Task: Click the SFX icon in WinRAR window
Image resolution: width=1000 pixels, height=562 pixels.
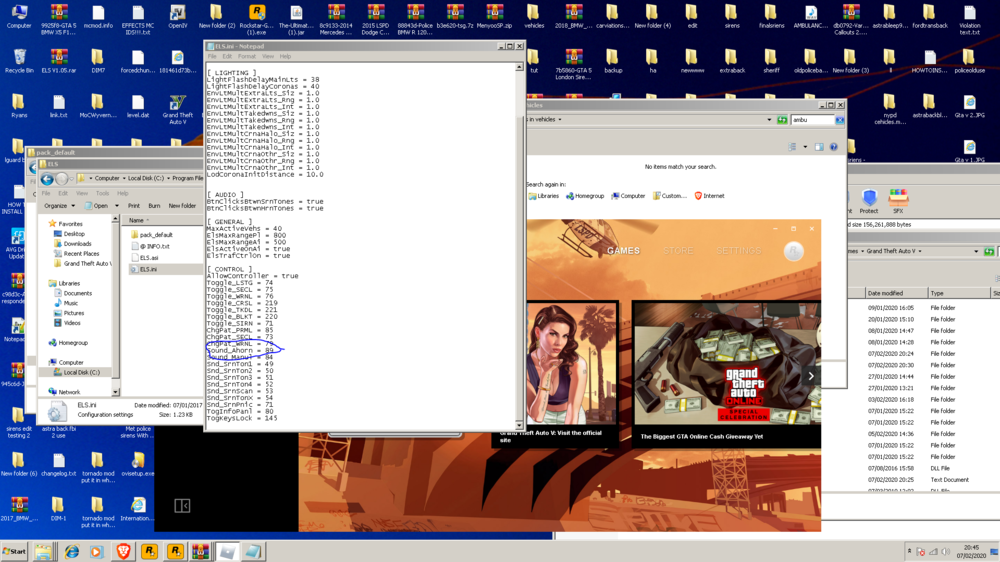Action: coord(898,201)
